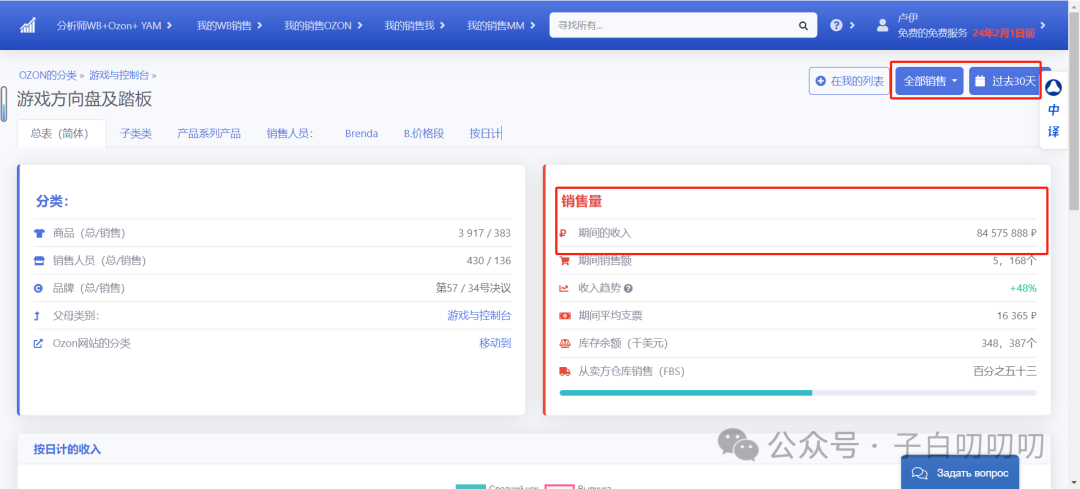The width and height of the screenshot is (1080, 489).
Task: Expand the 我的销售MM menu
Action: click(501, 25)
